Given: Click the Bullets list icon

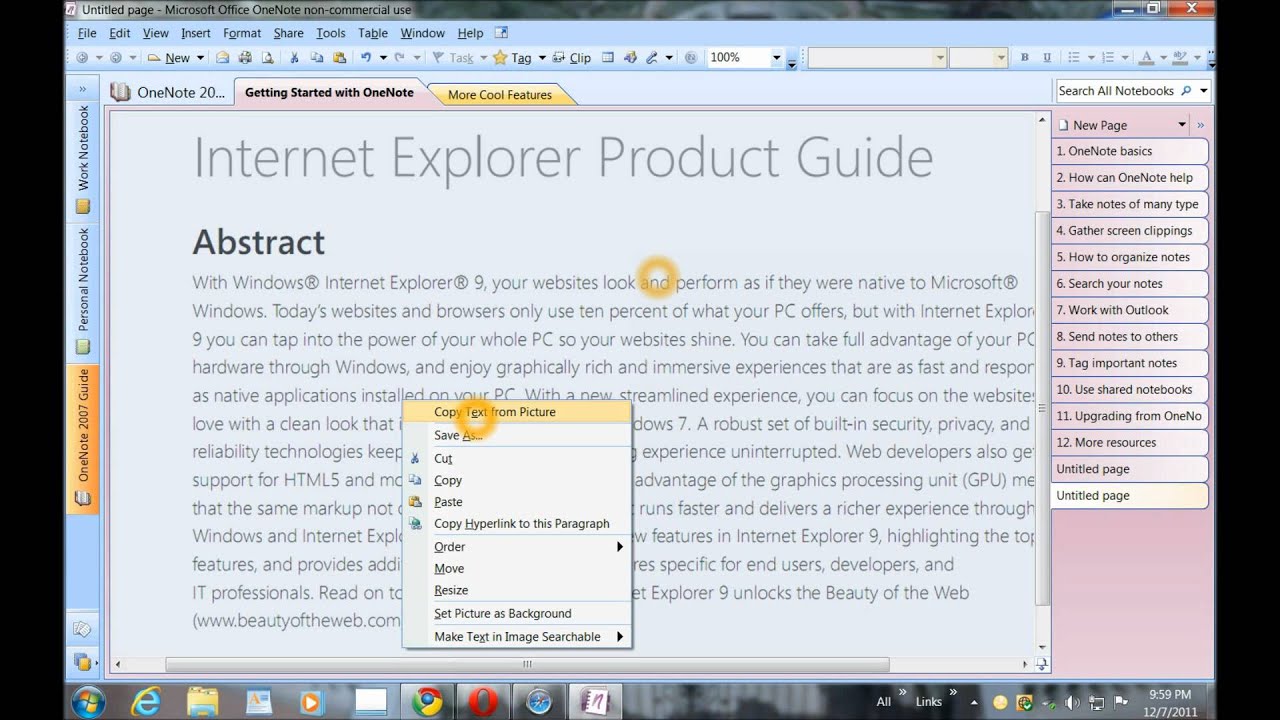Looking at the screenshot, I should pos(1074,58).
